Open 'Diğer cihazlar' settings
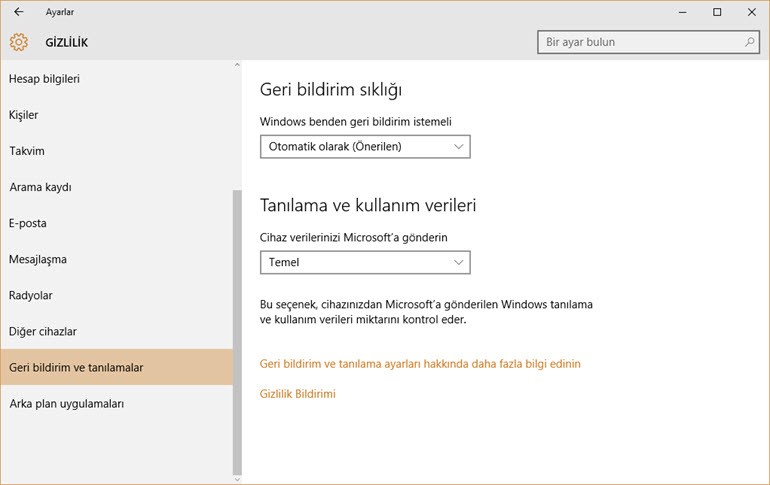 click(43, 331)
